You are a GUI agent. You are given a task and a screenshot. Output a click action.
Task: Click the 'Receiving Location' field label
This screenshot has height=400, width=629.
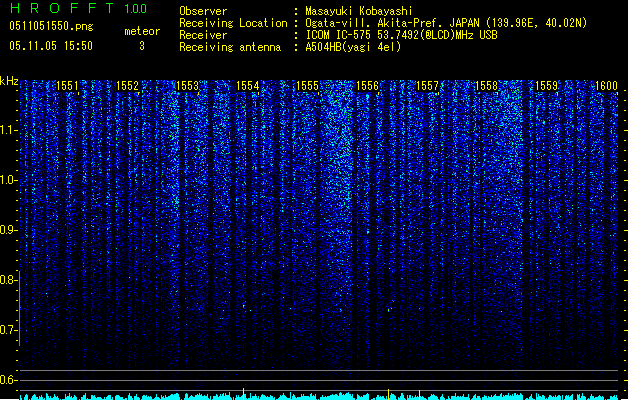tap(233, 23)
